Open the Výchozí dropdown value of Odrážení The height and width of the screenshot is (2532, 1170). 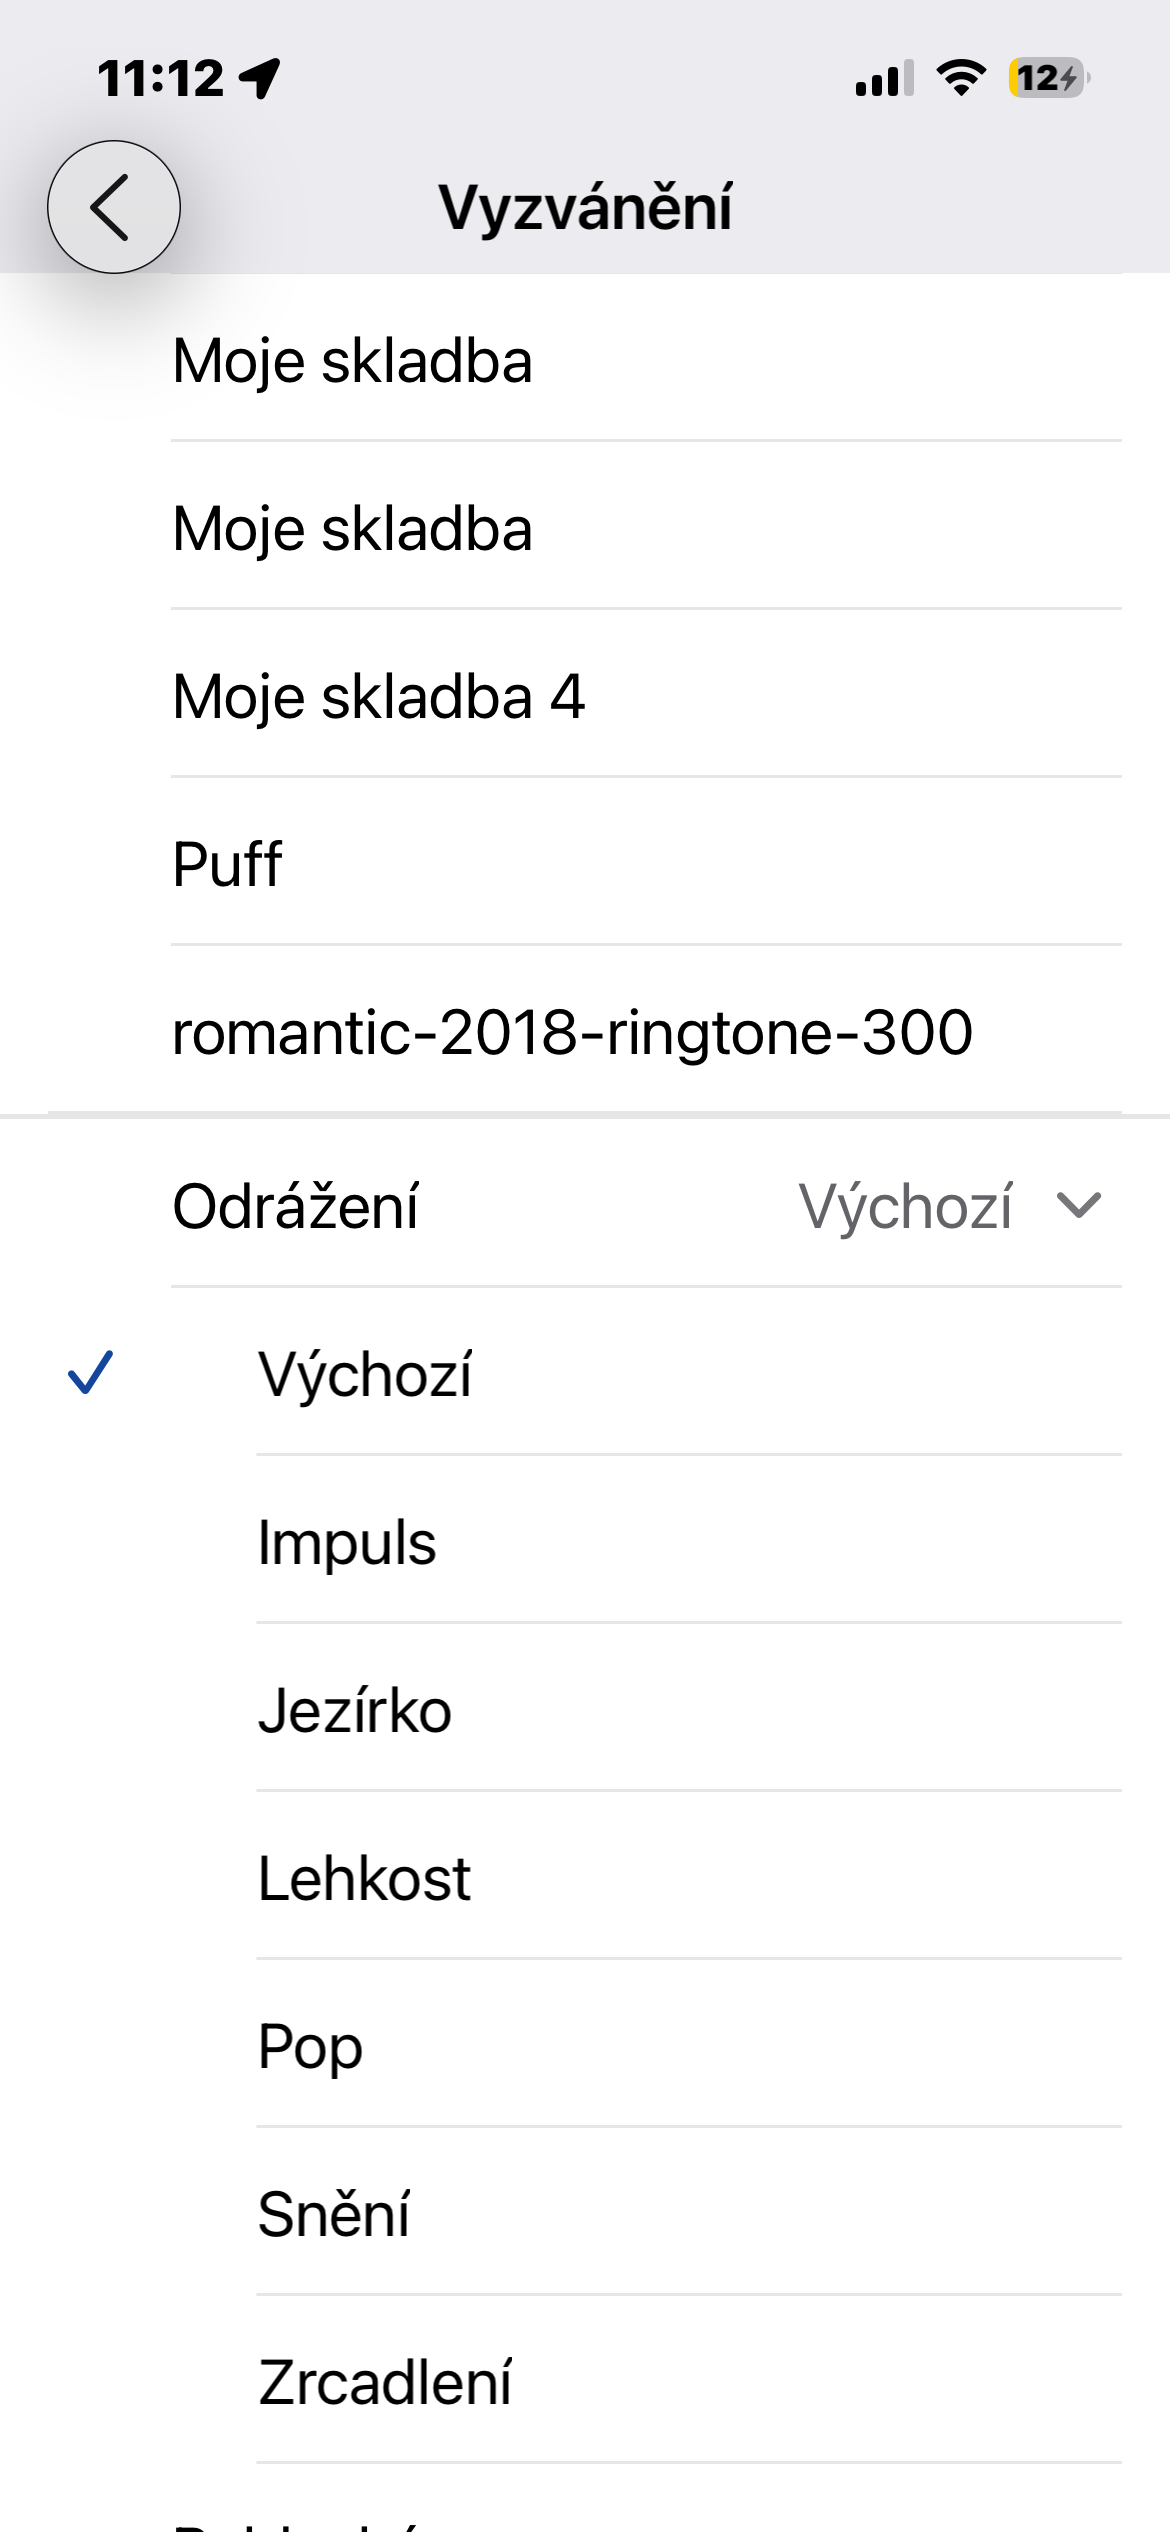coord(905,1206)
